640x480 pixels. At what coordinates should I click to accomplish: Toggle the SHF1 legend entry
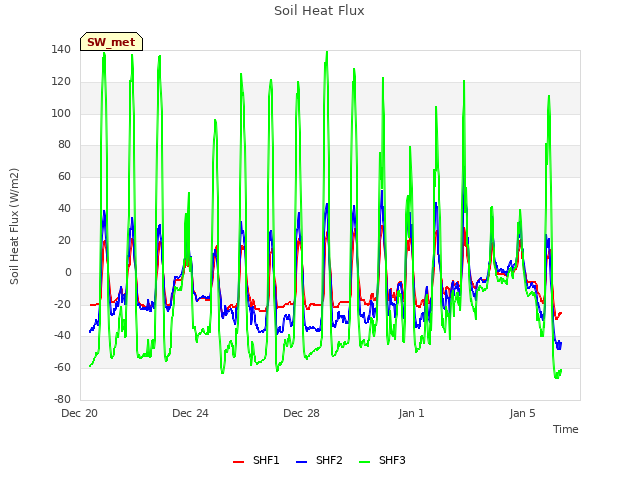tap(256, 460)
